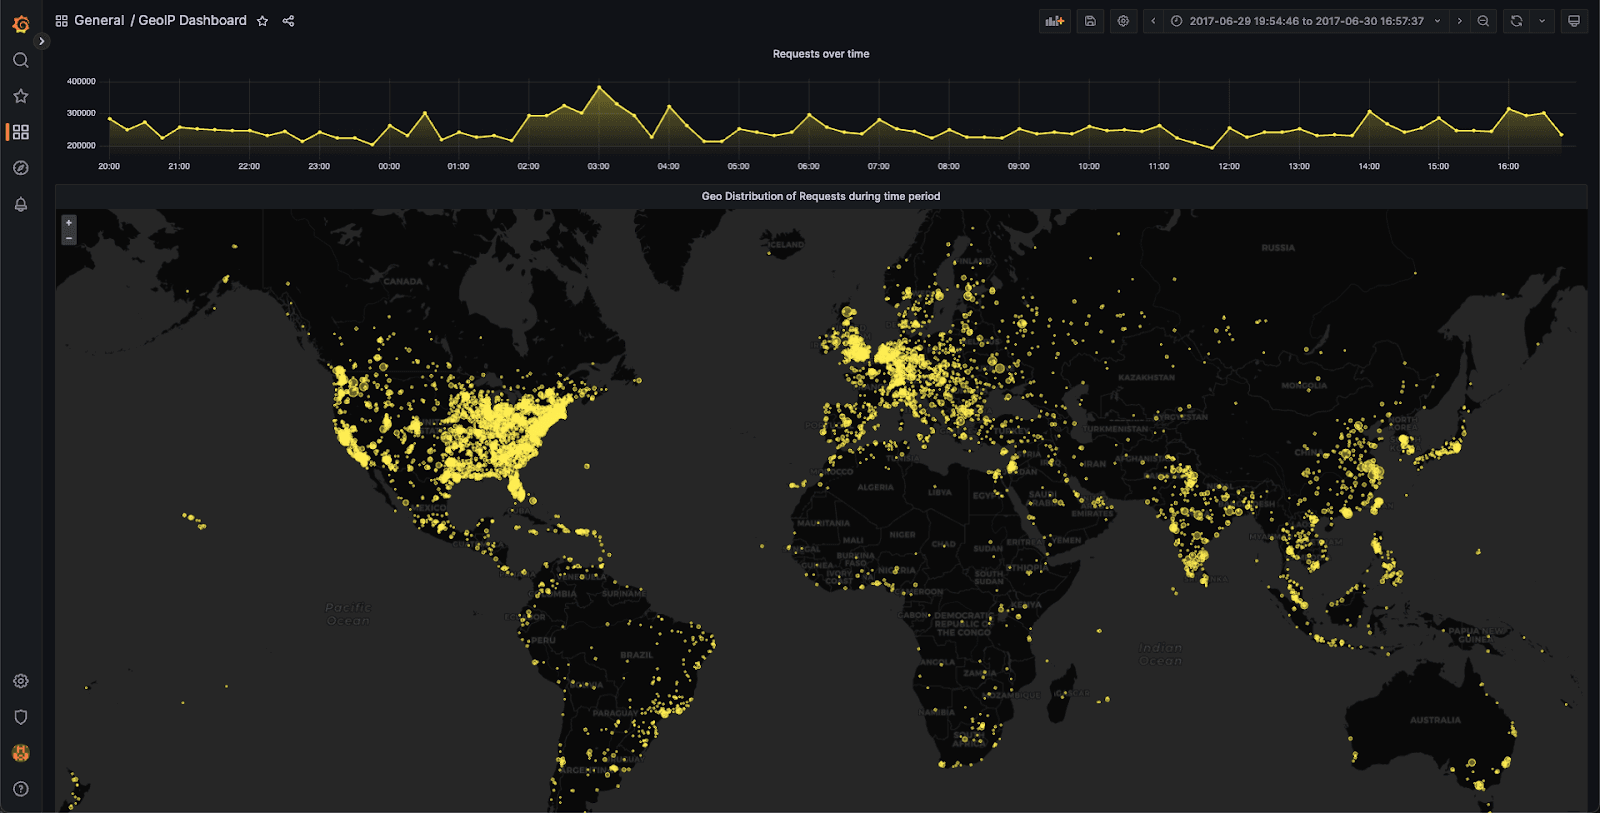Save dashboard using the disk icon

[1090, 21]
